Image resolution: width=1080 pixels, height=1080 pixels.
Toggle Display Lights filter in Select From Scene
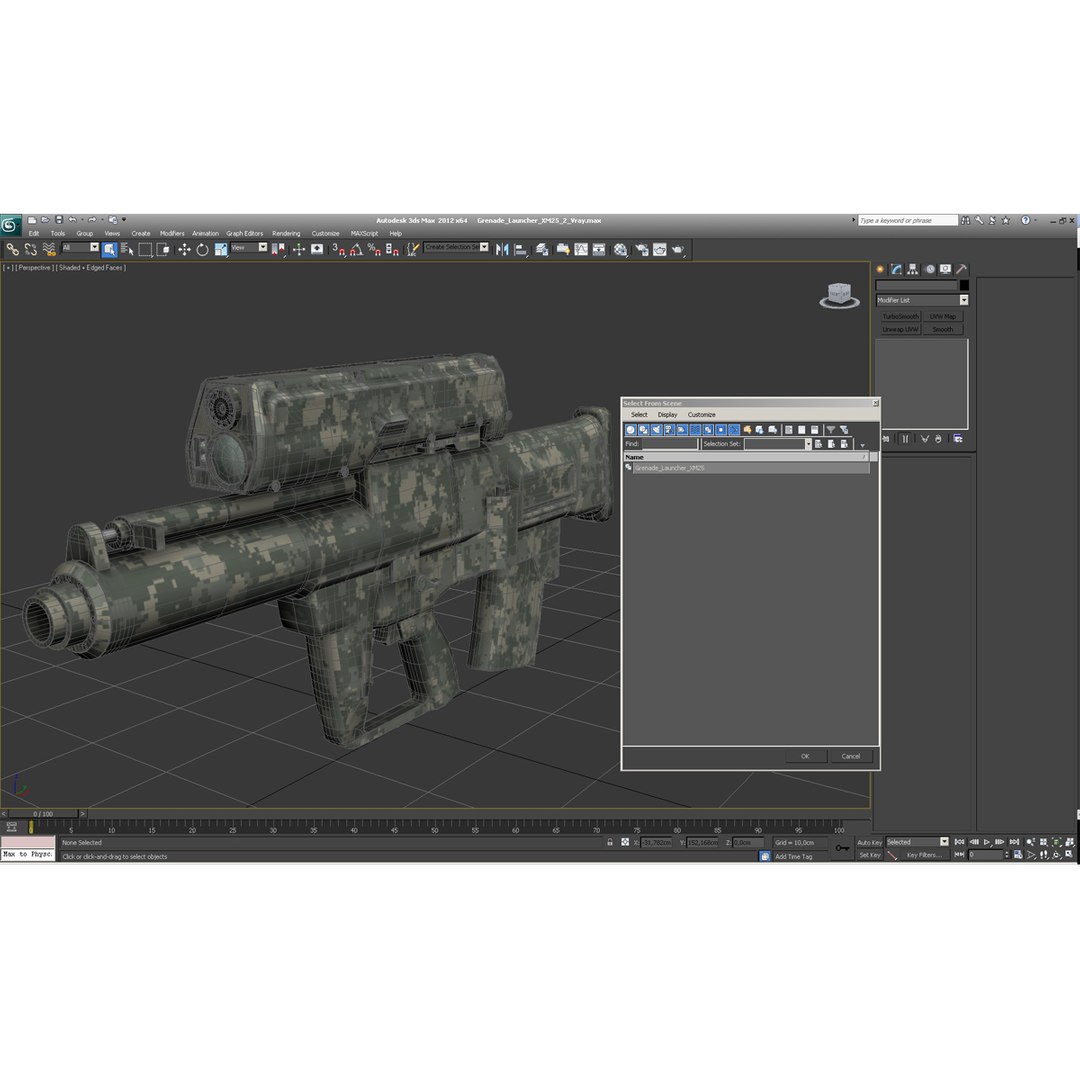tap(656, 430)
